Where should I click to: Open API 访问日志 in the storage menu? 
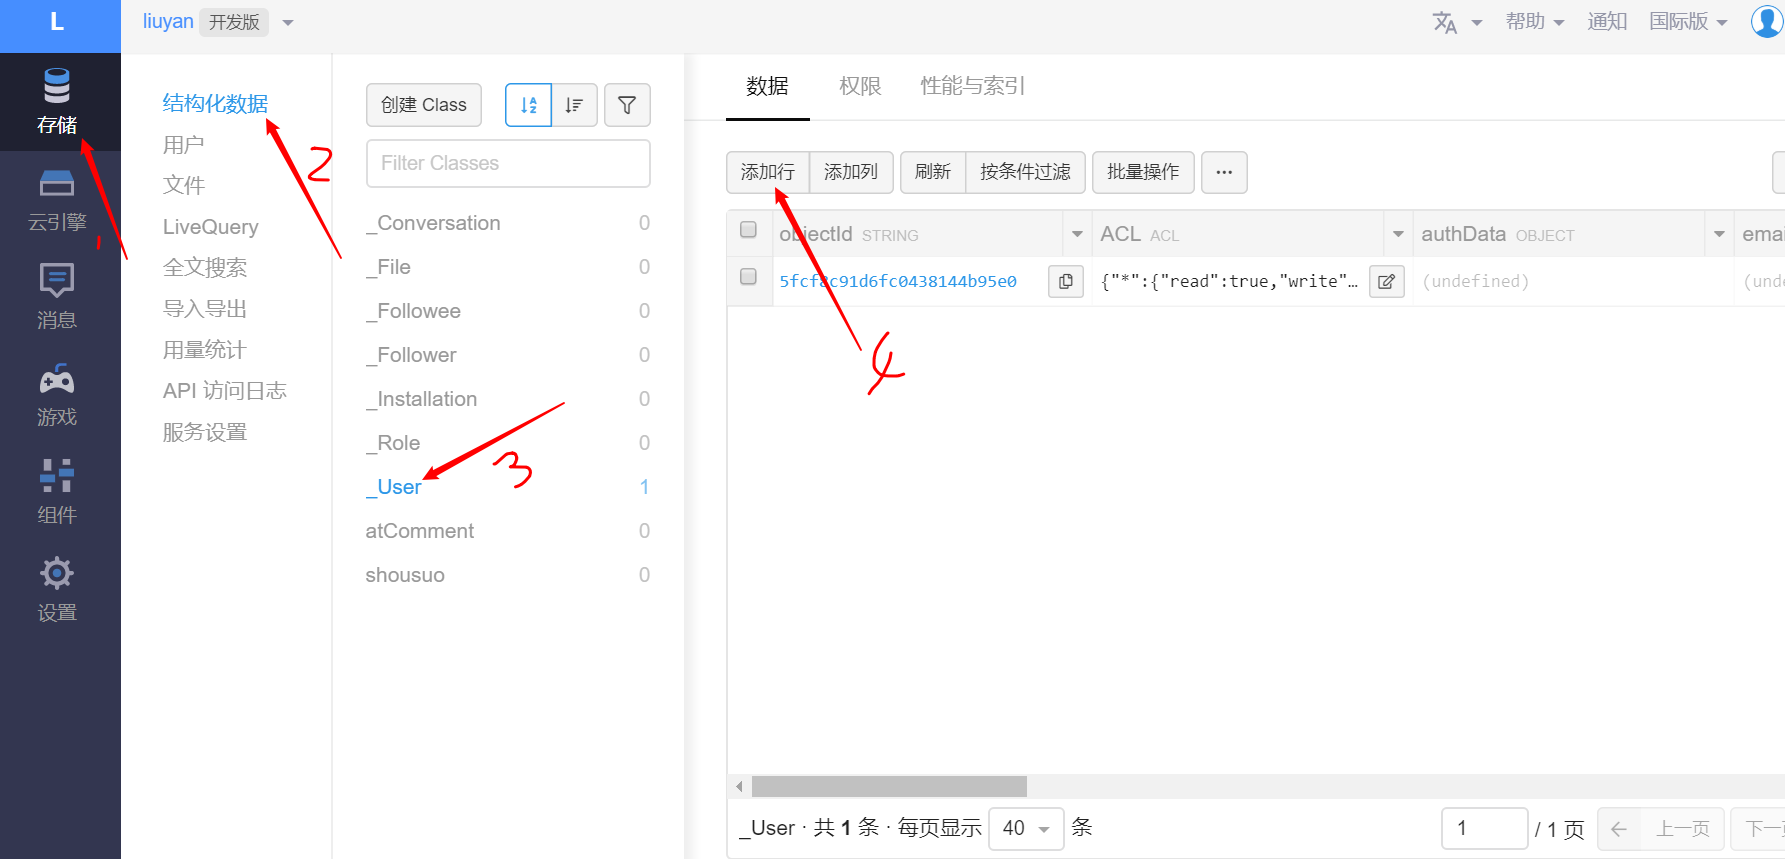(225, 391)
